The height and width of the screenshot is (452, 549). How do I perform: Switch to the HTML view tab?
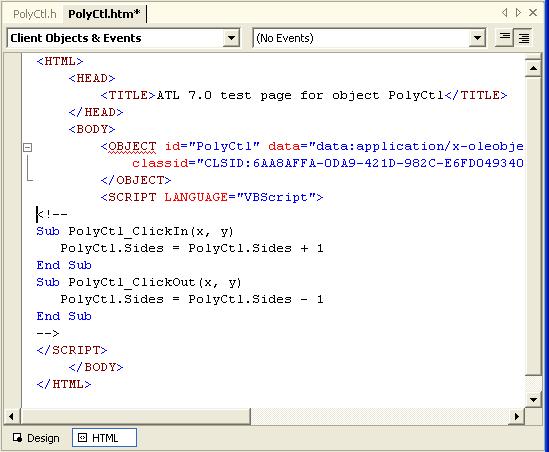(104, 438)
